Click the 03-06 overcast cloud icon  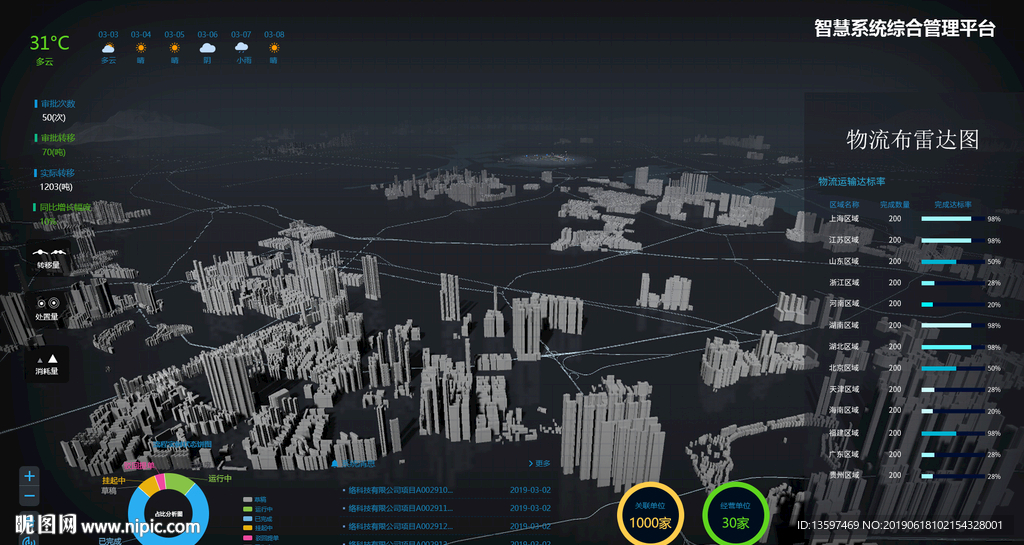click(x=208, y=48)
